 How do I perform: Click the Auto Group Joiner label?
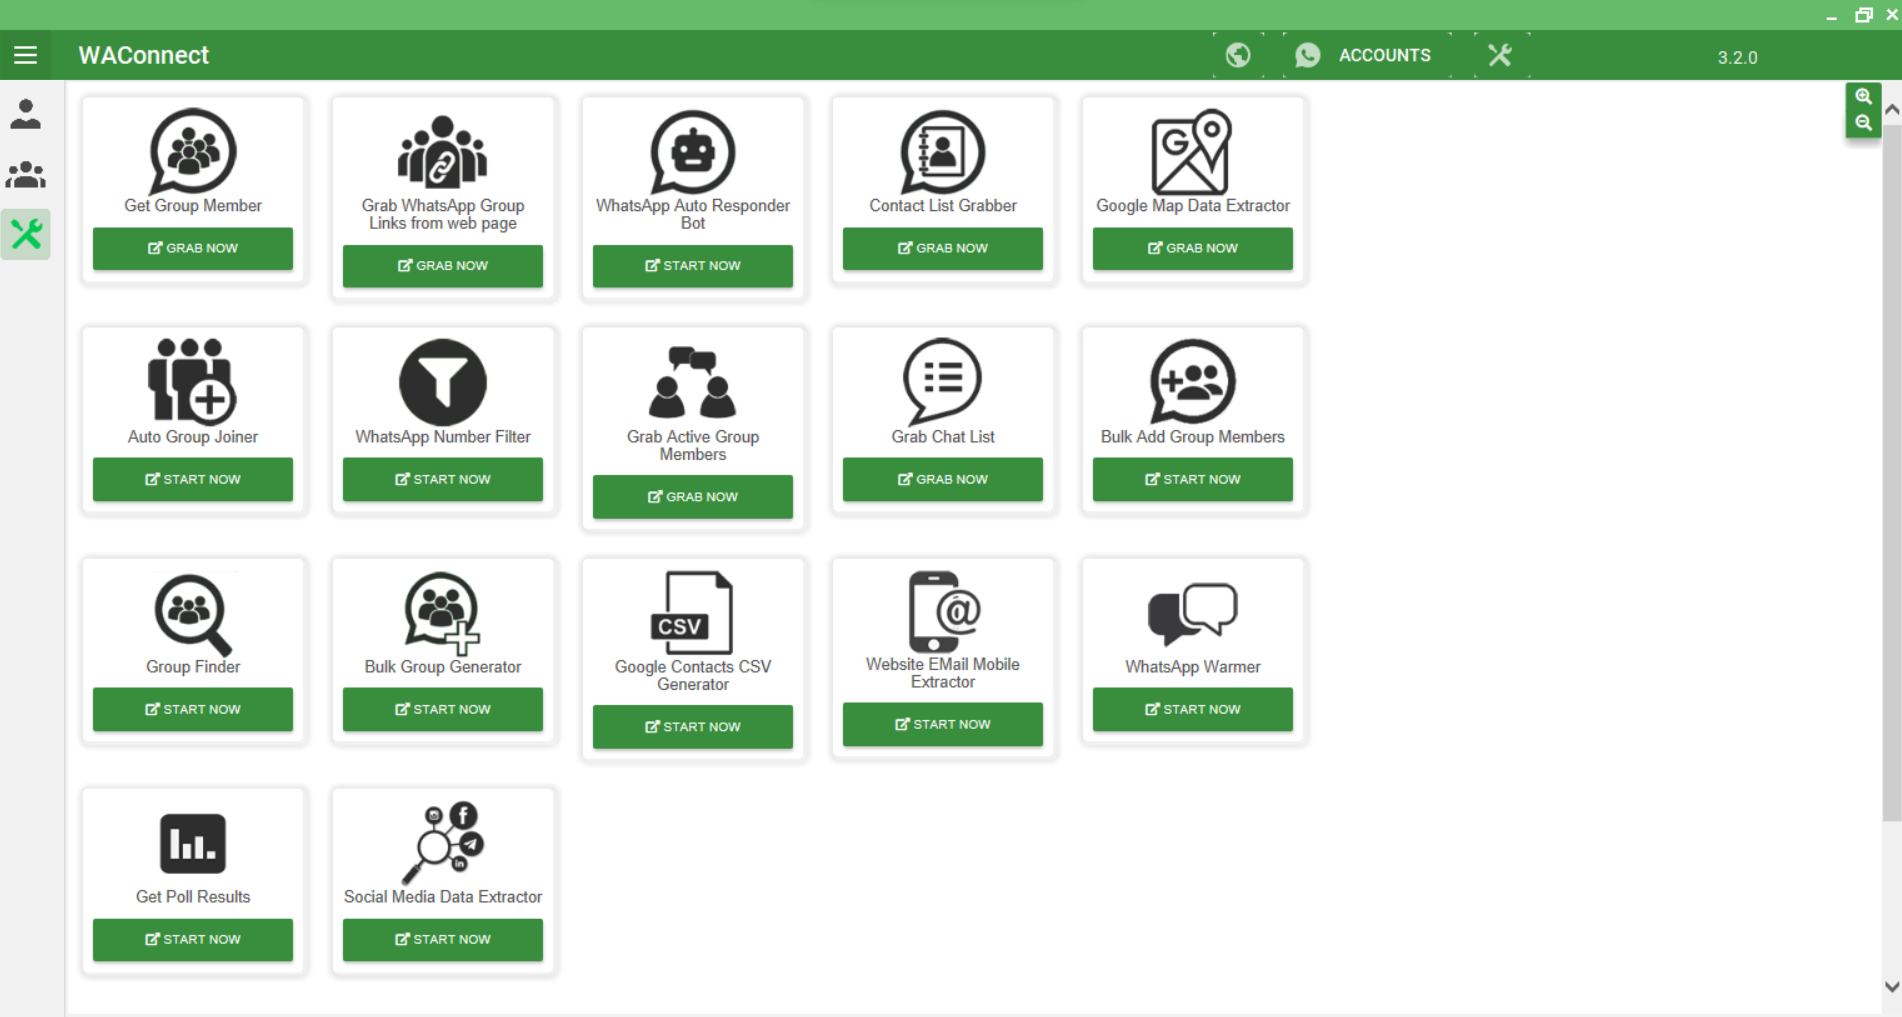click(x=192, y=437)
